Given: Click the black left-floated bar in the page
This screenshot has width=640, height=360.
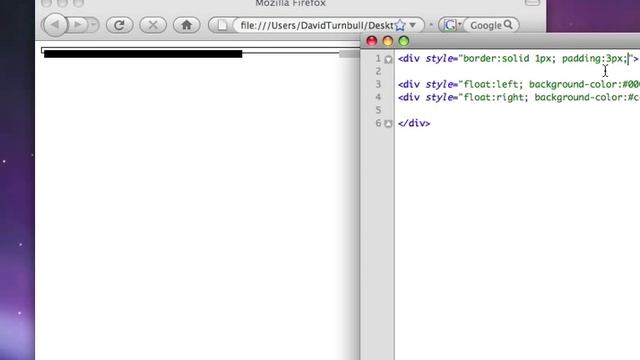Looking at the screenshot, I should [x=143, y=54].
